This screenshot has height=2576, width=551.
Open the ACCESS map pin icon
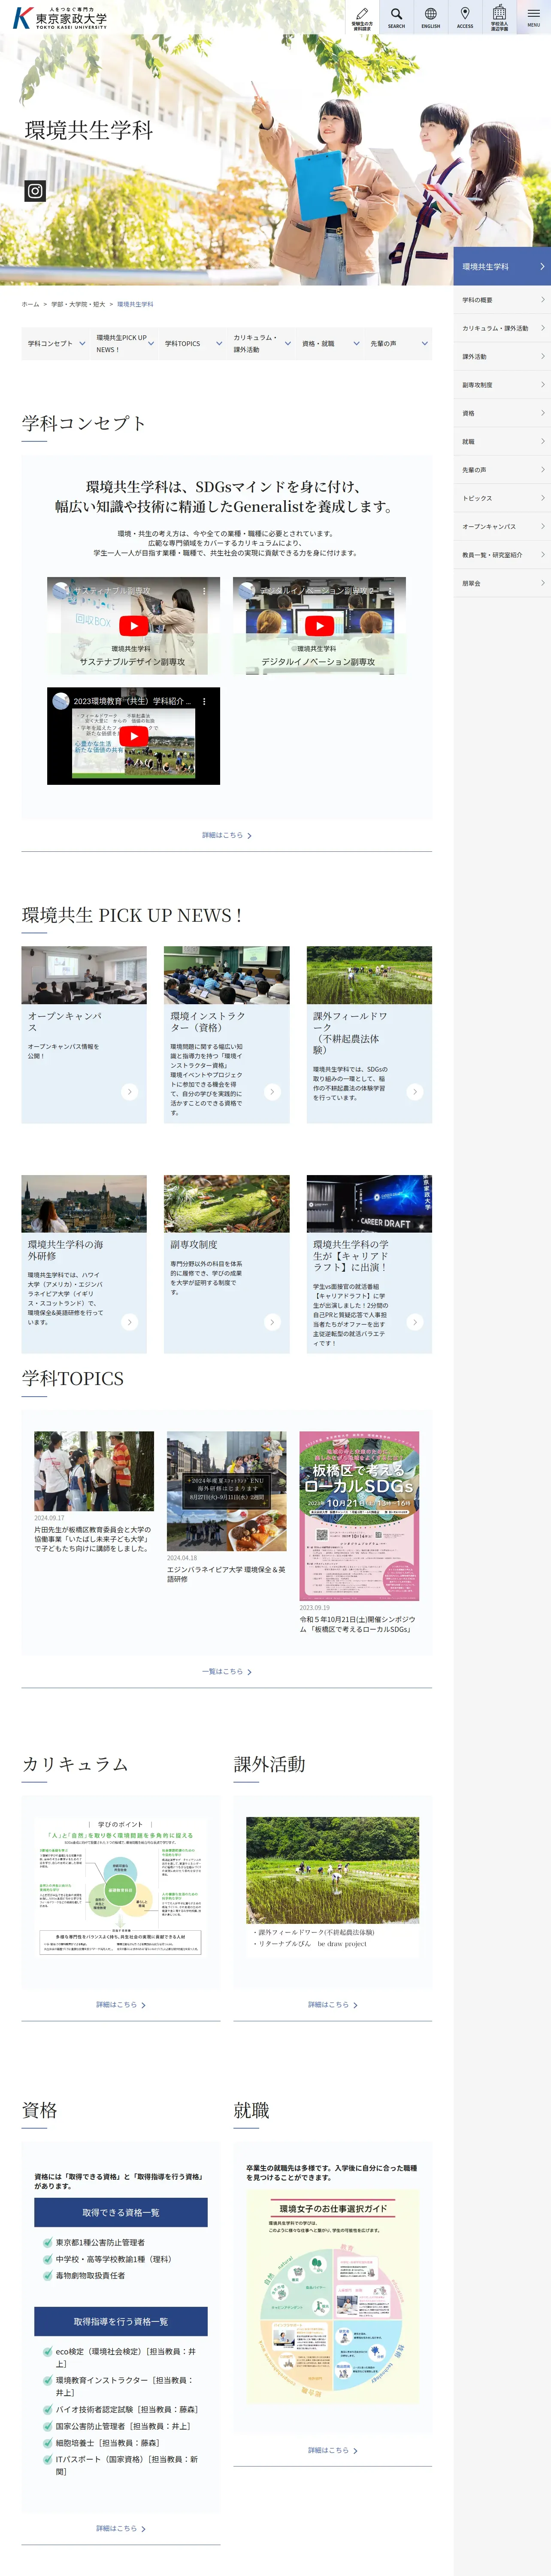coord(465,17)
